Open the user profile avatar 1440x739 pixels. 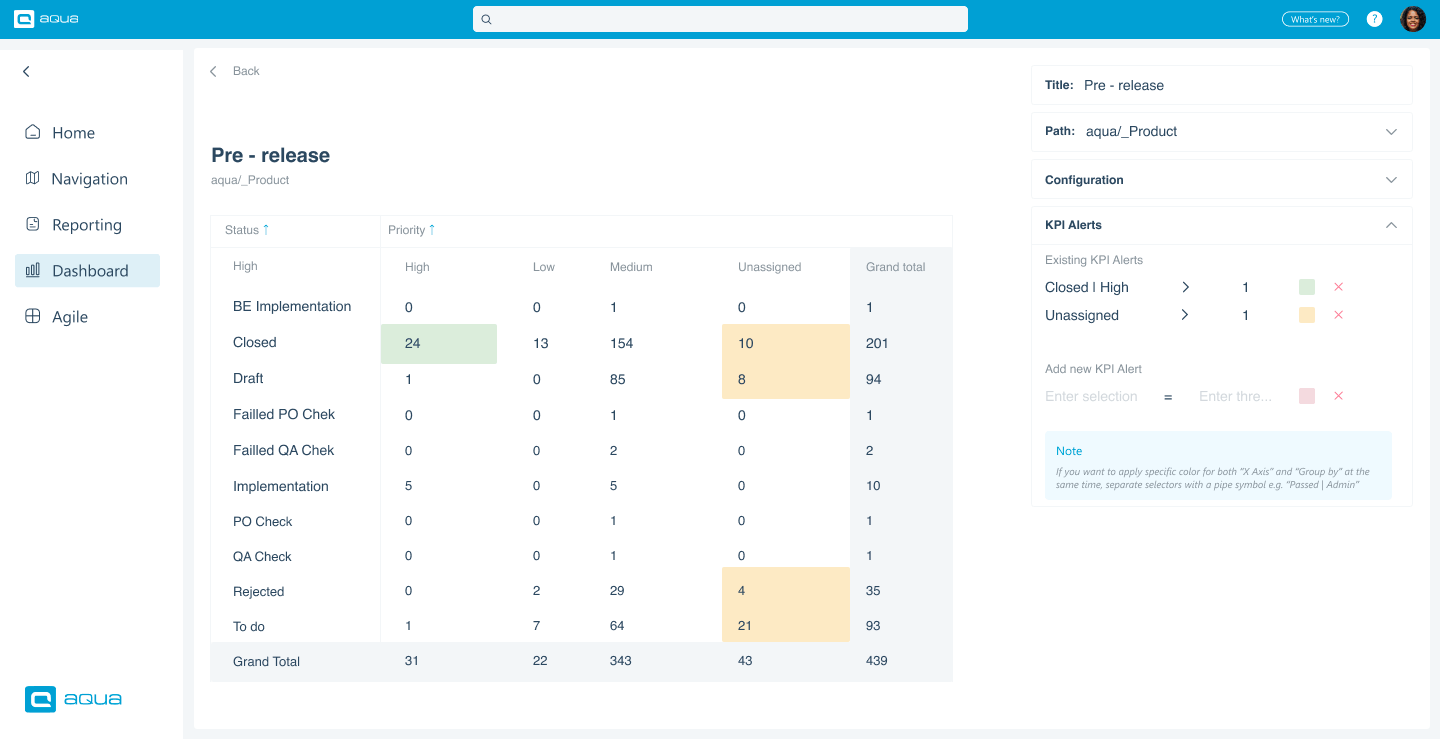coord(1413,19)
